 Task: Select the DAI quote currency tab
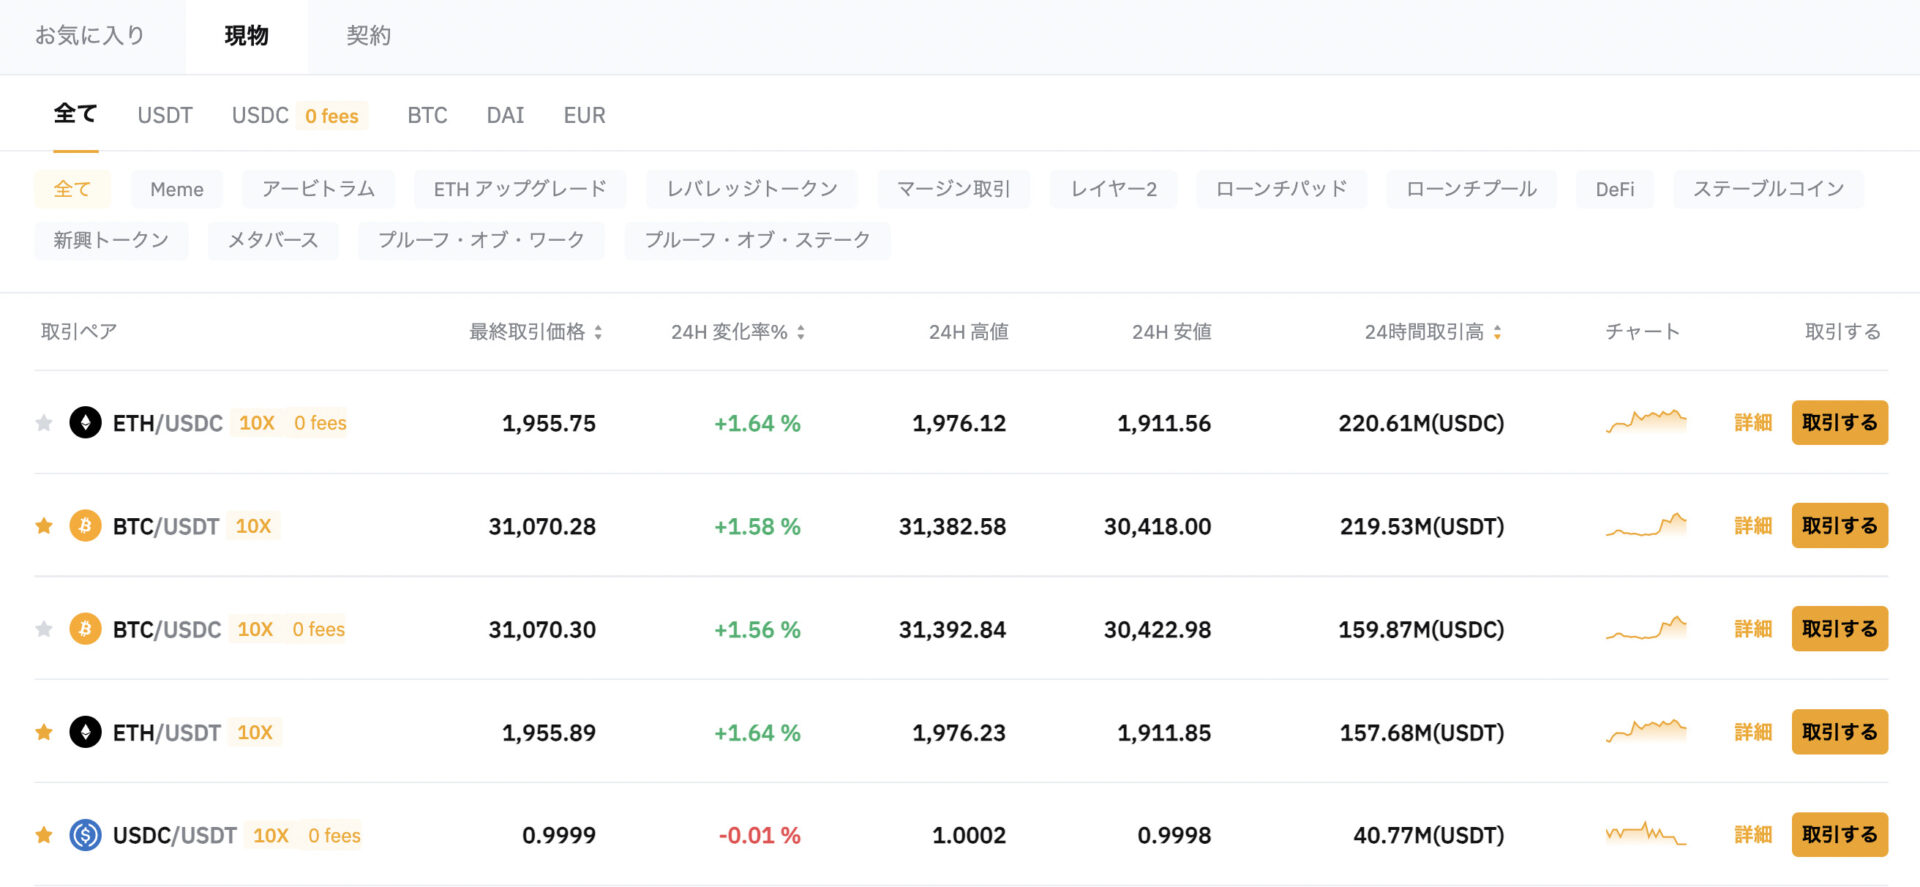point(505,115)
